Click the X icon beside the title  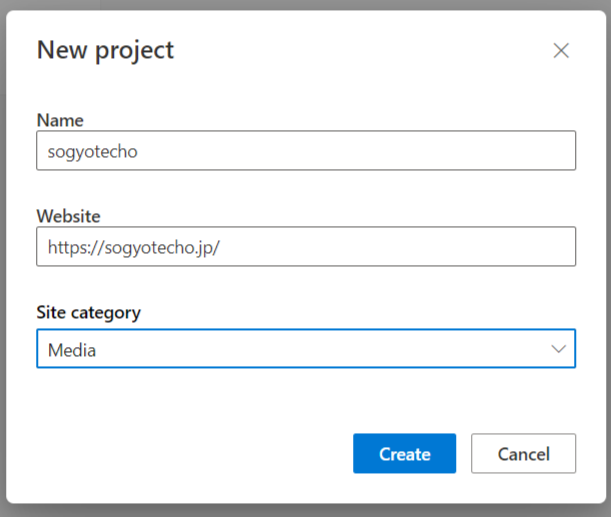(x=561, y=51)
